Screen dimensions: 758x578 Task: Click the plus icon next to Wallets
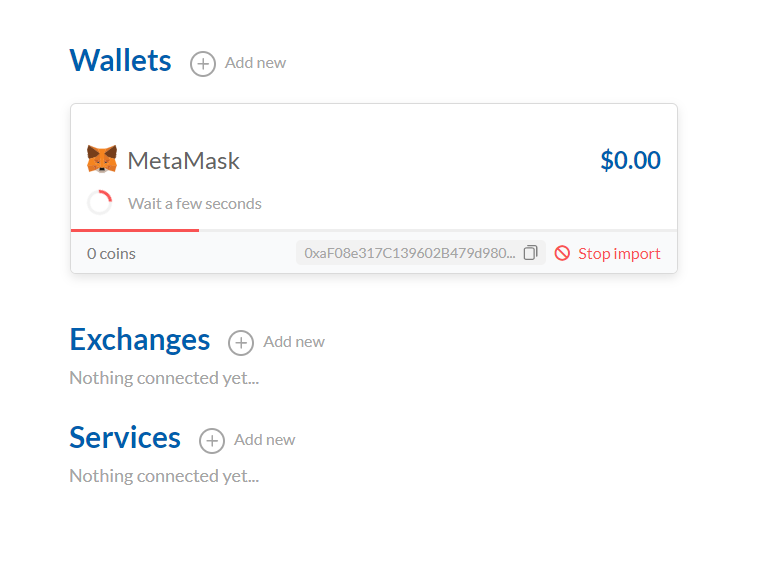[x=203, y=64]
